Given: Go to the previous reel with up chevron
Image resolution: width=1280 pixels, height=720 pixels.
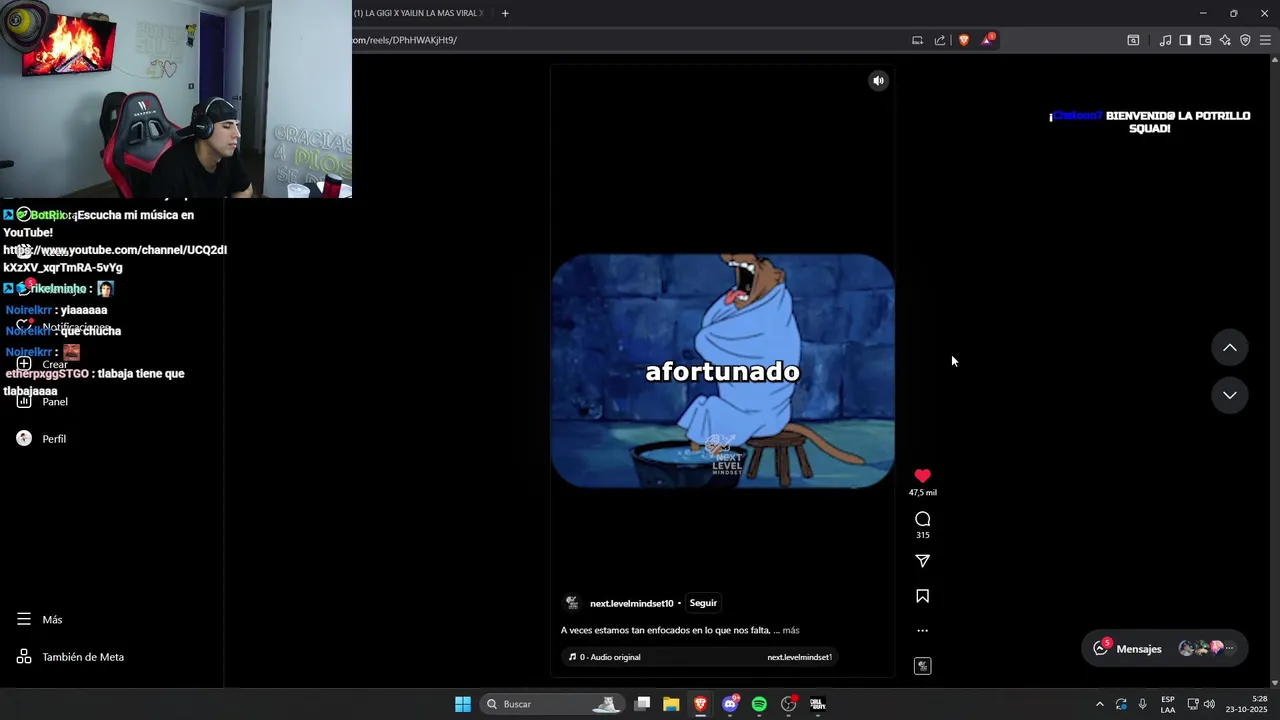Looking at the screenshot, I should (x=1230, y=347).
